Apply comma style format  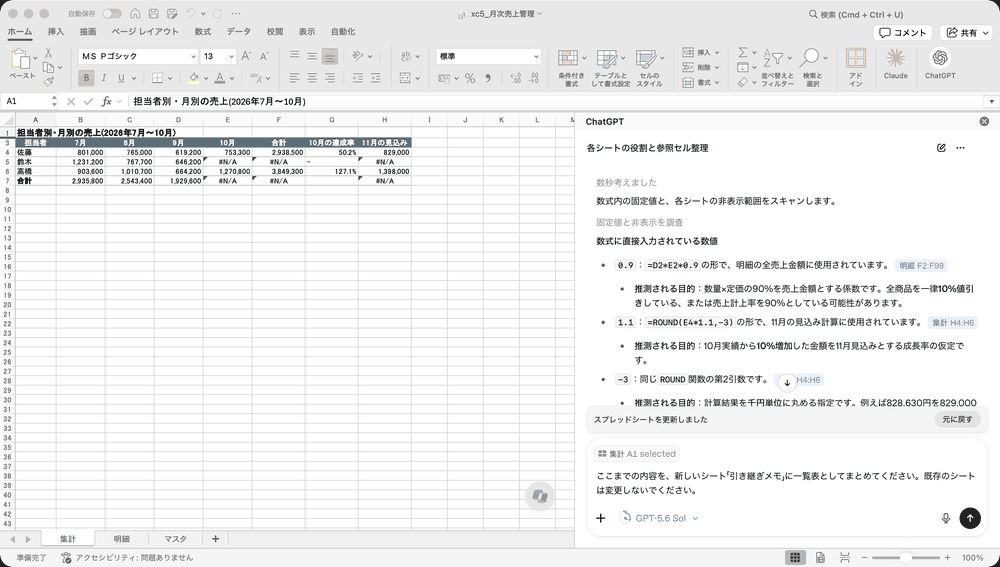[488, 78]
